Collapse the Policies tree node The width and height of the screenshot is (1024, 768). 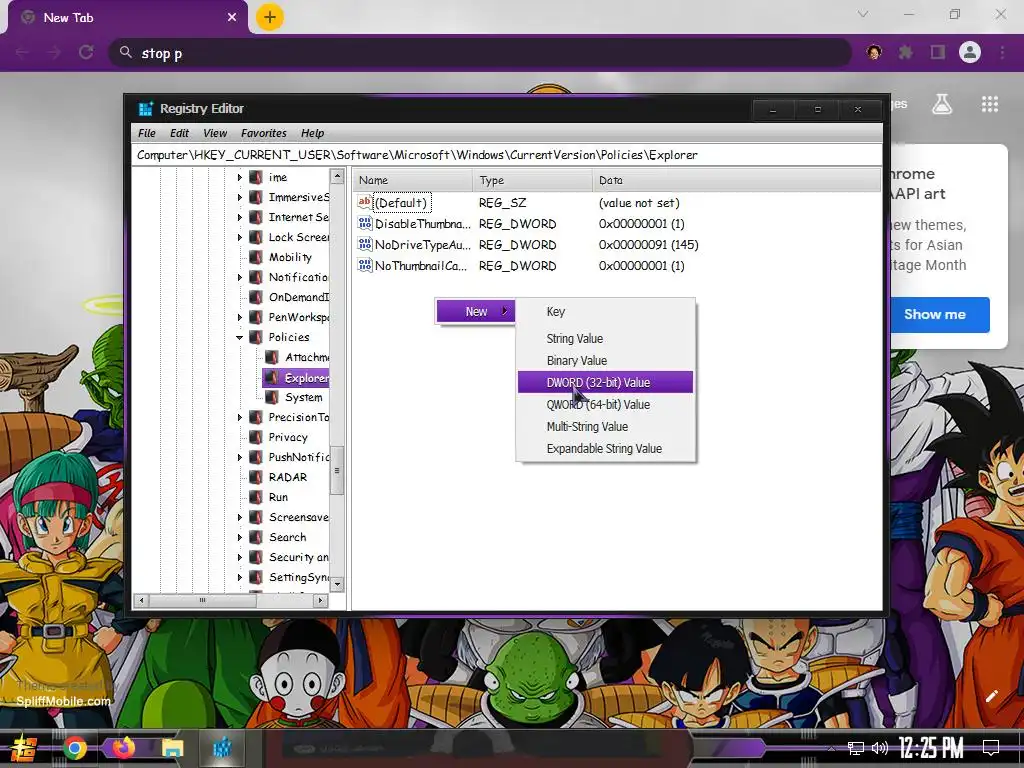240,338
